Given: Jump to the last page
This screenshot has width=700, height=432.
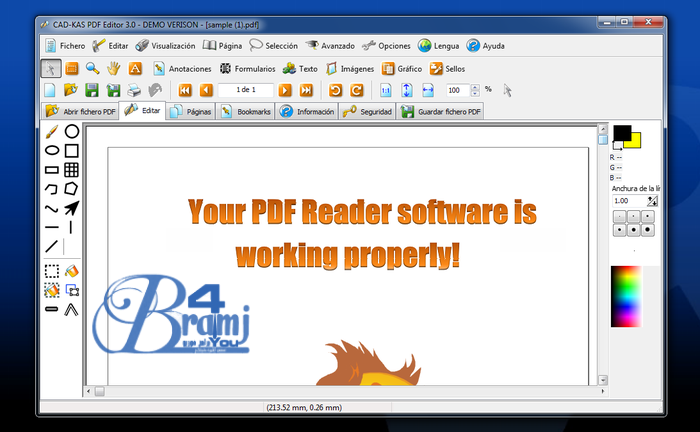Looking at the screenshot, I should (306, 90).
